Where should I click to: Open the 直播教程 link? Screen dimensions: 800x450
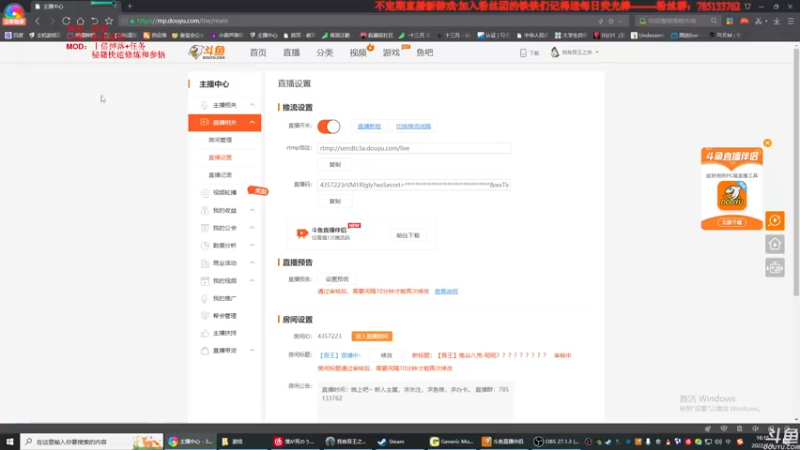pos(369,127)
